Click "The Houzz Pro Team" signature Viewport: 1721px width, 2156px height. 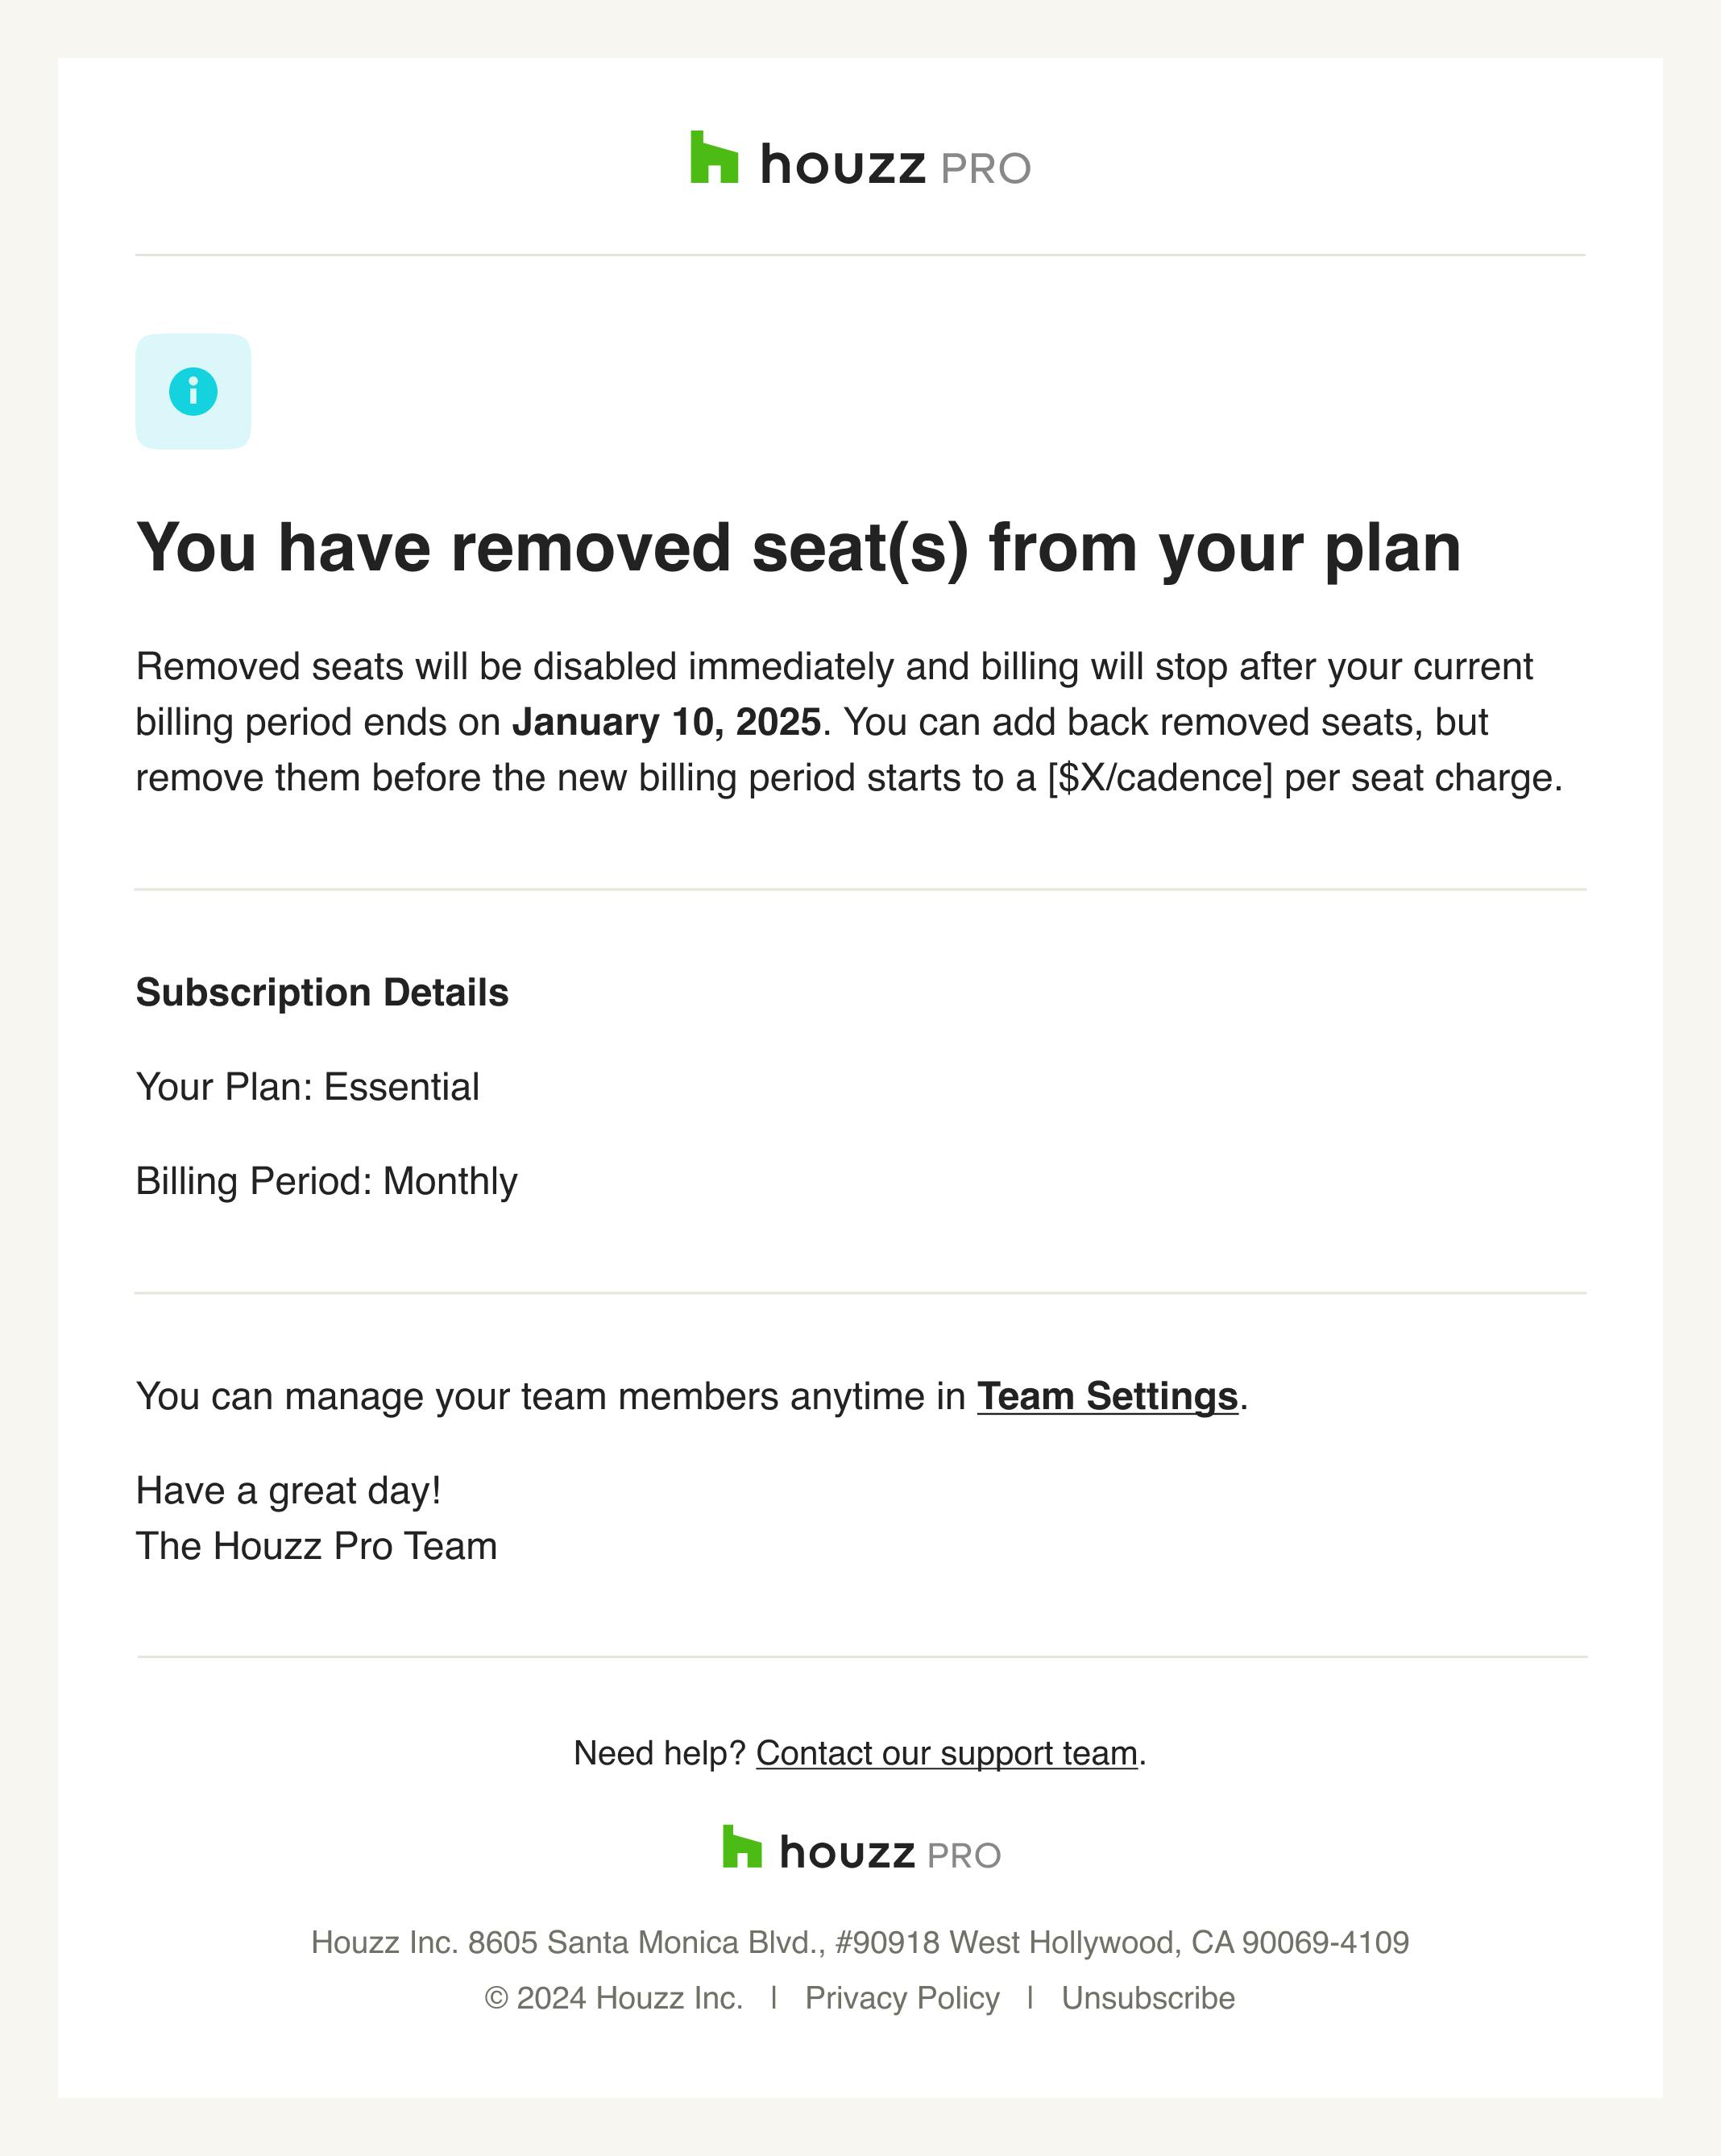pyautogui.click(x=316, y=1546)
